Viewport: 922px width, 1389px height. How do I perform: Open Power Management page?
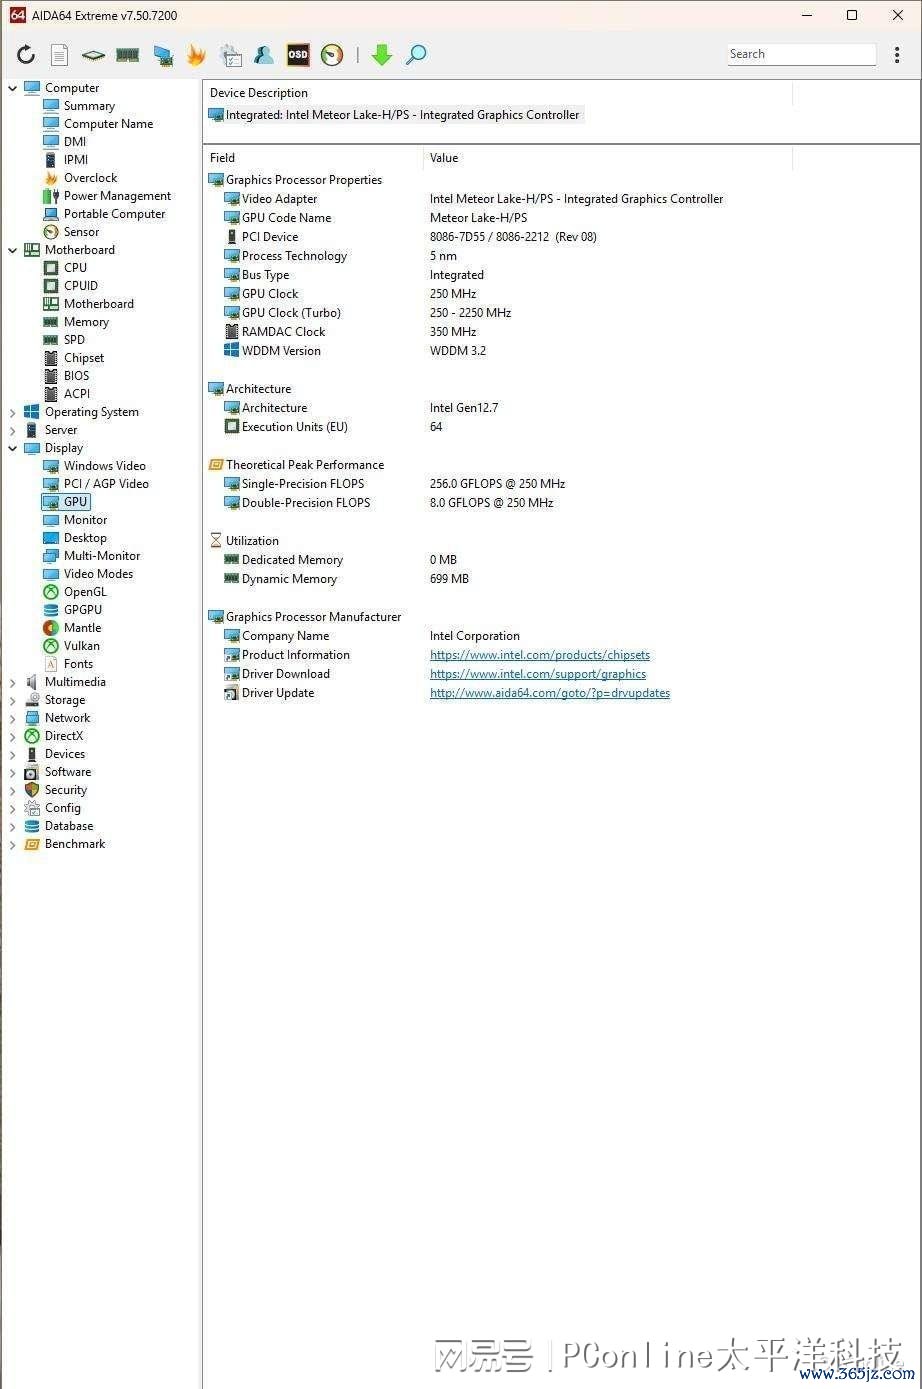(x=117, y=196)
